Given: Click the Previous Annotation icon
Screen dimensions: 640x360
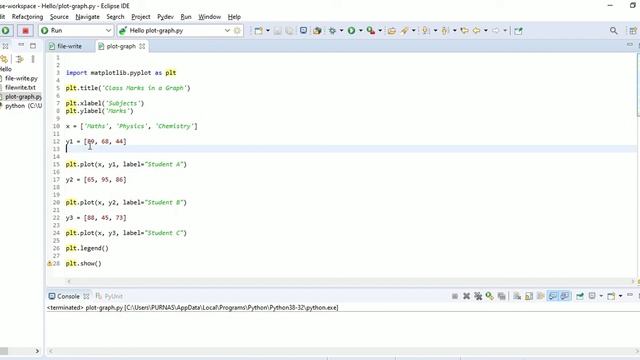Looking at the screenshot, I should pos(445,31).
